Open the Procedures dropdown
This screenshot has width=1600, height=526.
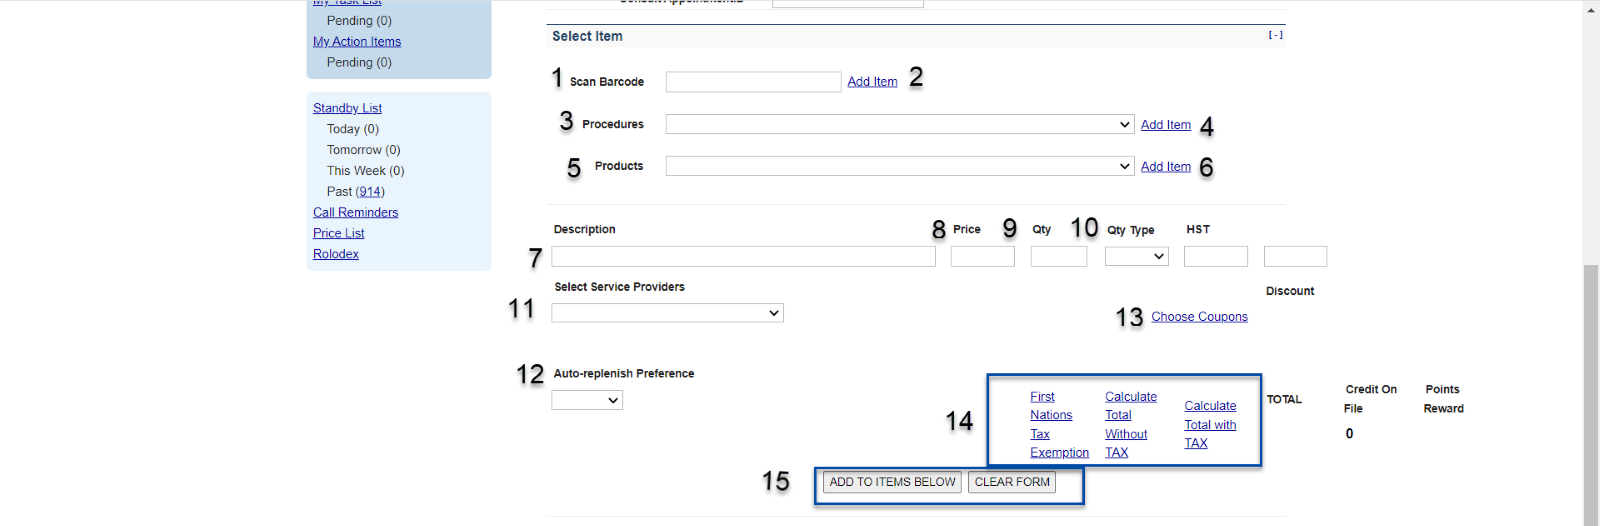coord(899,125)
